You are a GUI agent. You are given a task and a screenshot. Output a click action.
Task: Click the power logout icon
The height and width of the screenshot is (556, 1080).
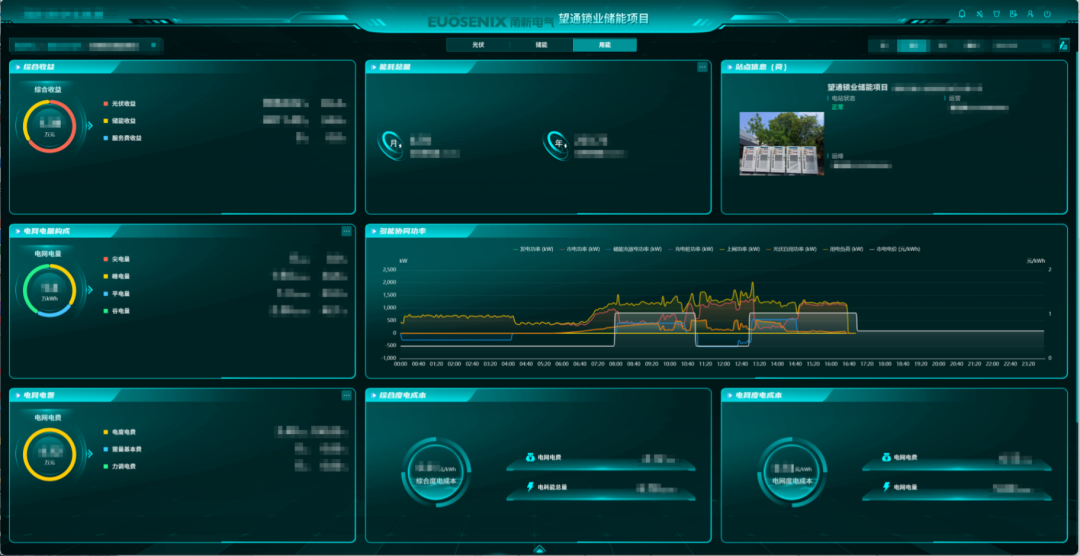pos(1047,14)
